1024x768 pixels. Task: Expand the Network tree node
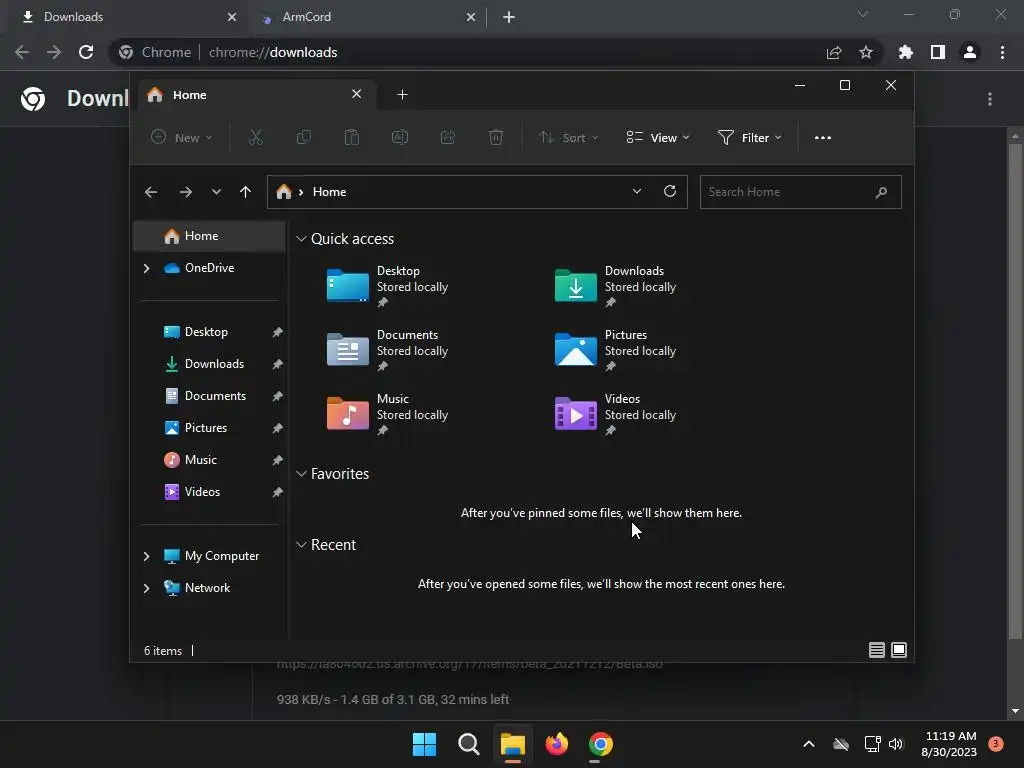(146, 588)
